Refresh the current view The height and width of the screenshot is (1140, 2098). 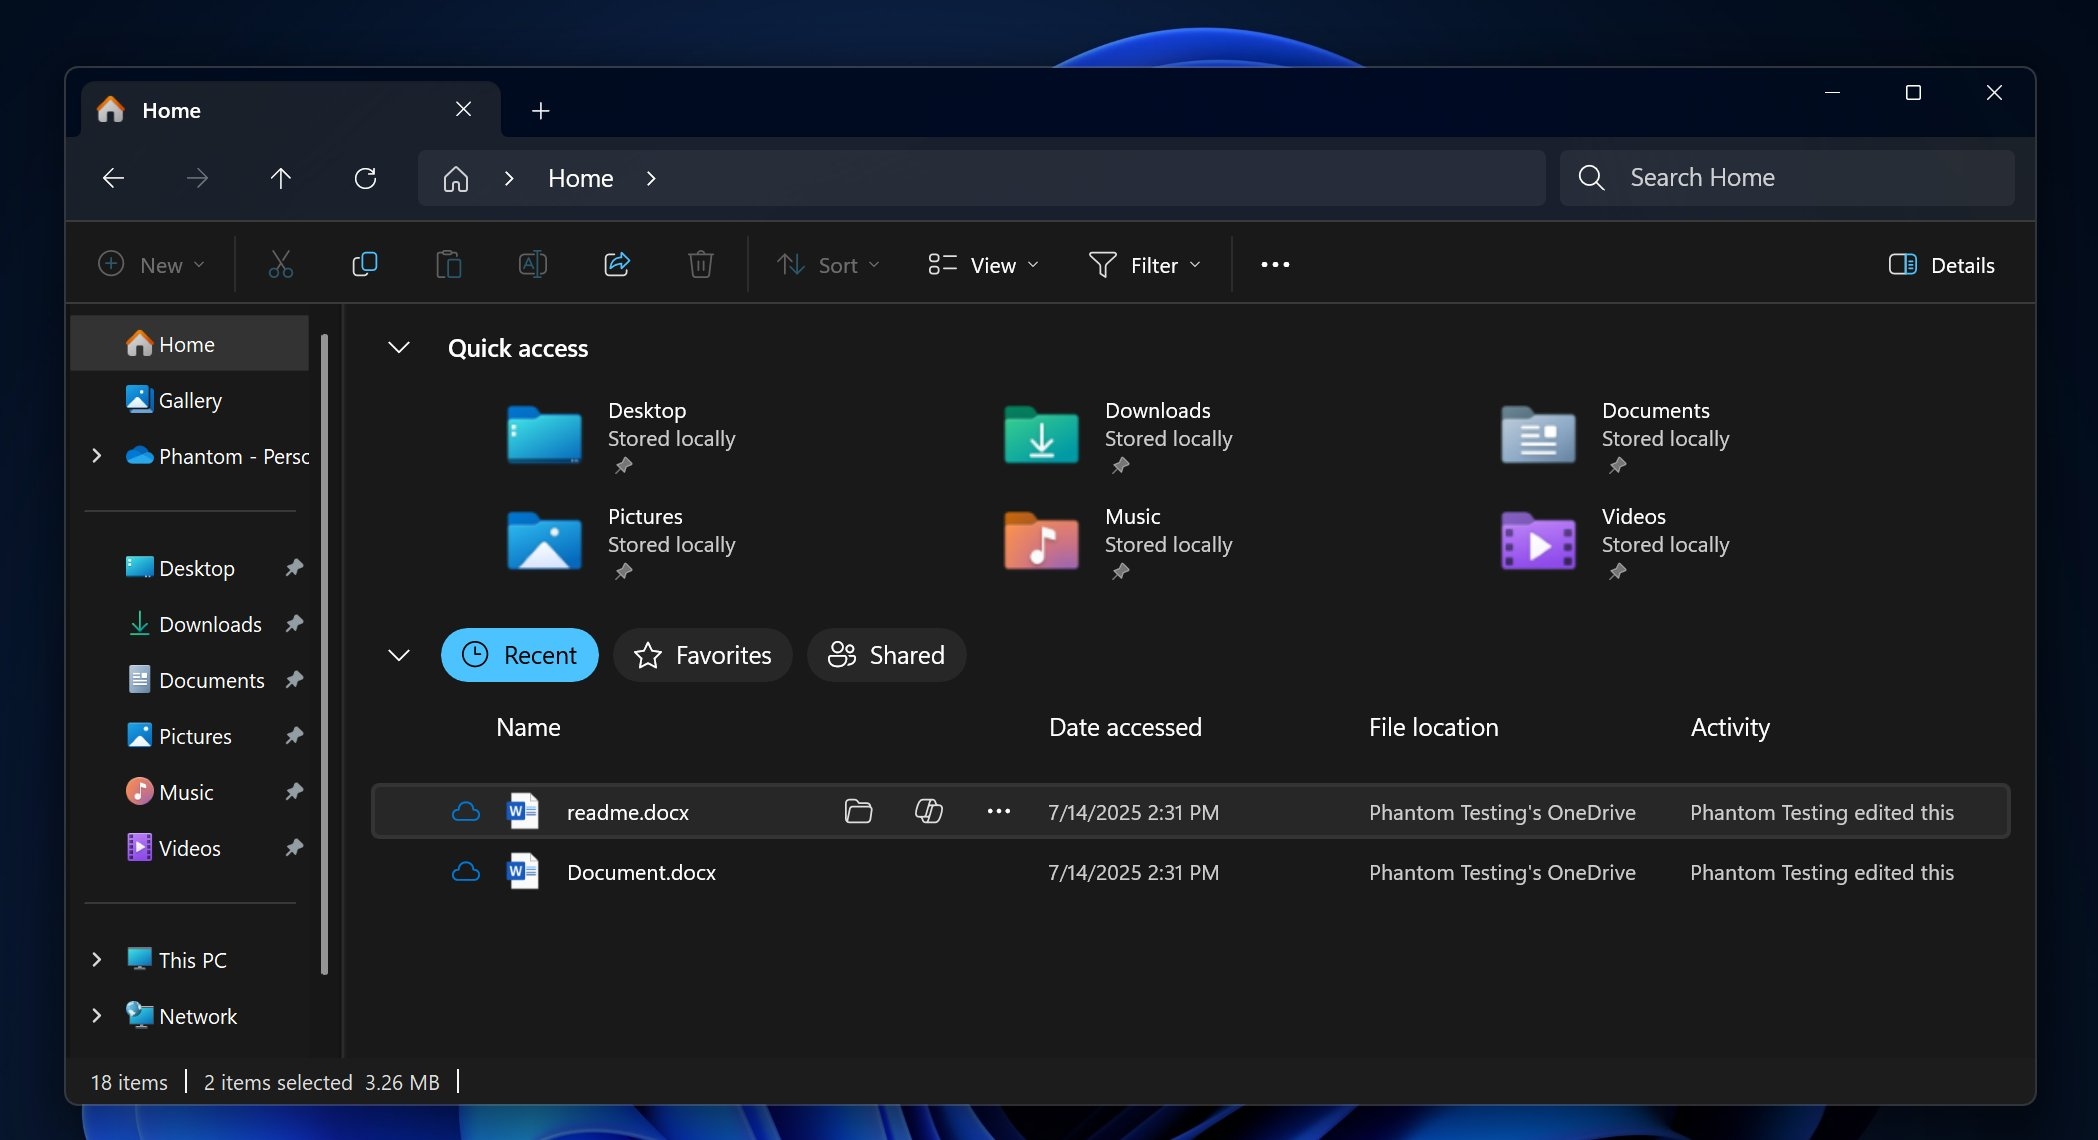(x=366, y=178)
